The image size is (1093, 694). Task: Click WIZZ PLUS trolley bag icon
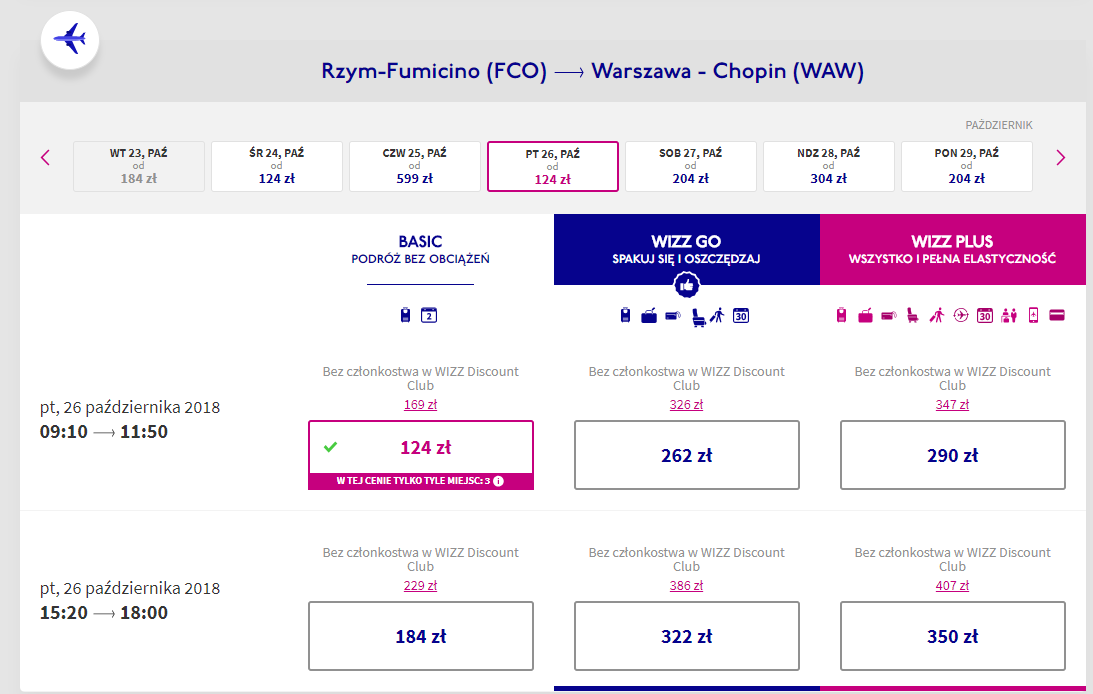[865, 316]
